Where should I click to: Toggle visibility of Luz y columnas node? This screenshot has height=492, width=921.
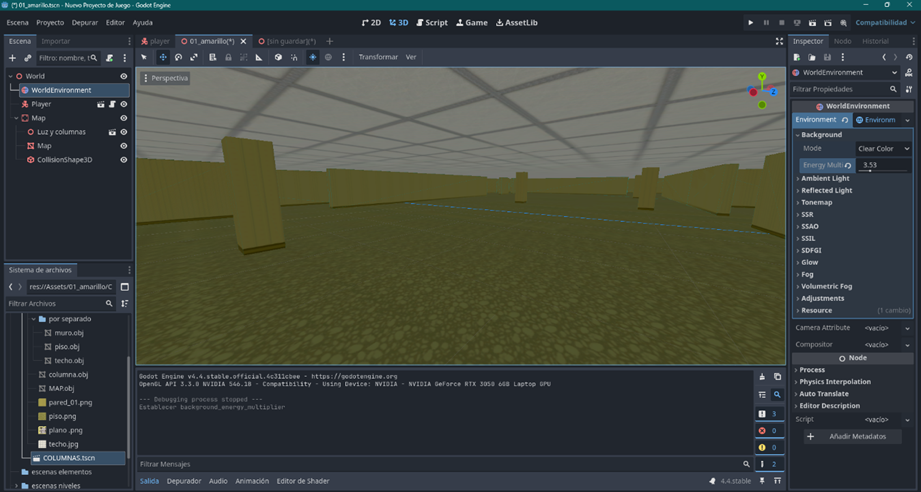click(124, 132)
